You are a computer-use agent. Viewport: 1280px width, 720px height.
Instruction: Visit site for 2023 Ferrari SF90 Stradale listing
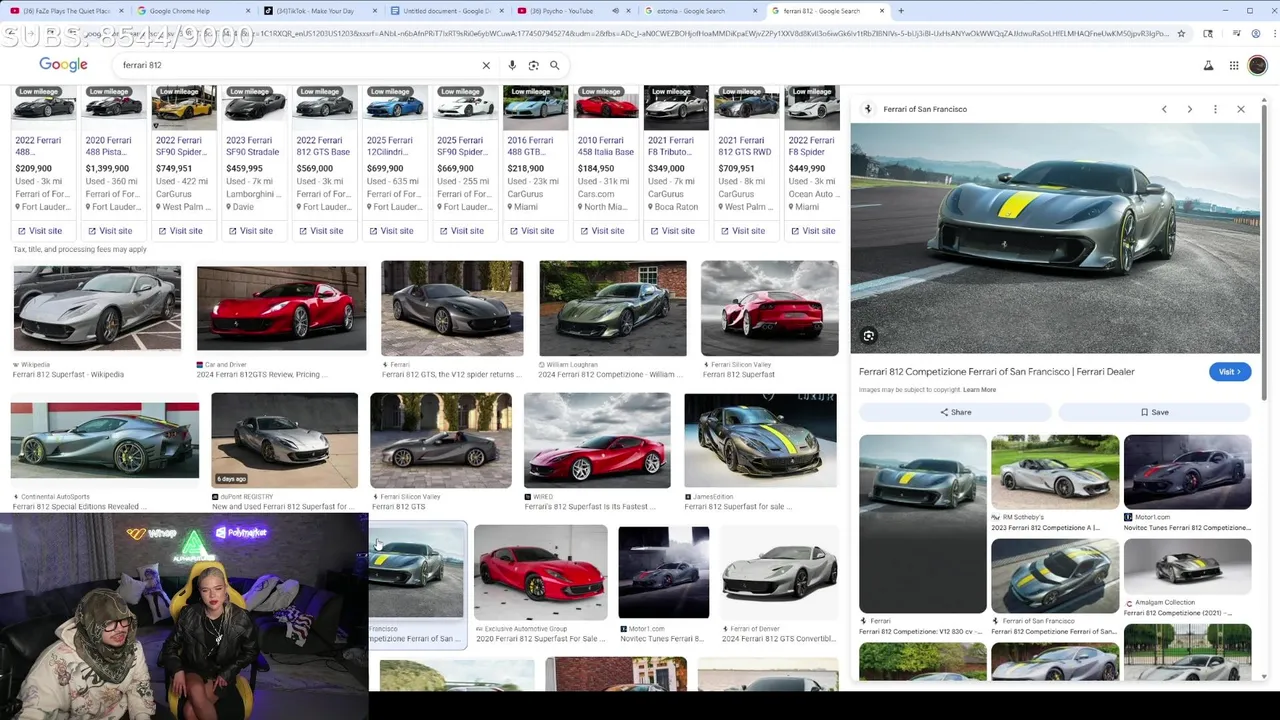(250, 231)
